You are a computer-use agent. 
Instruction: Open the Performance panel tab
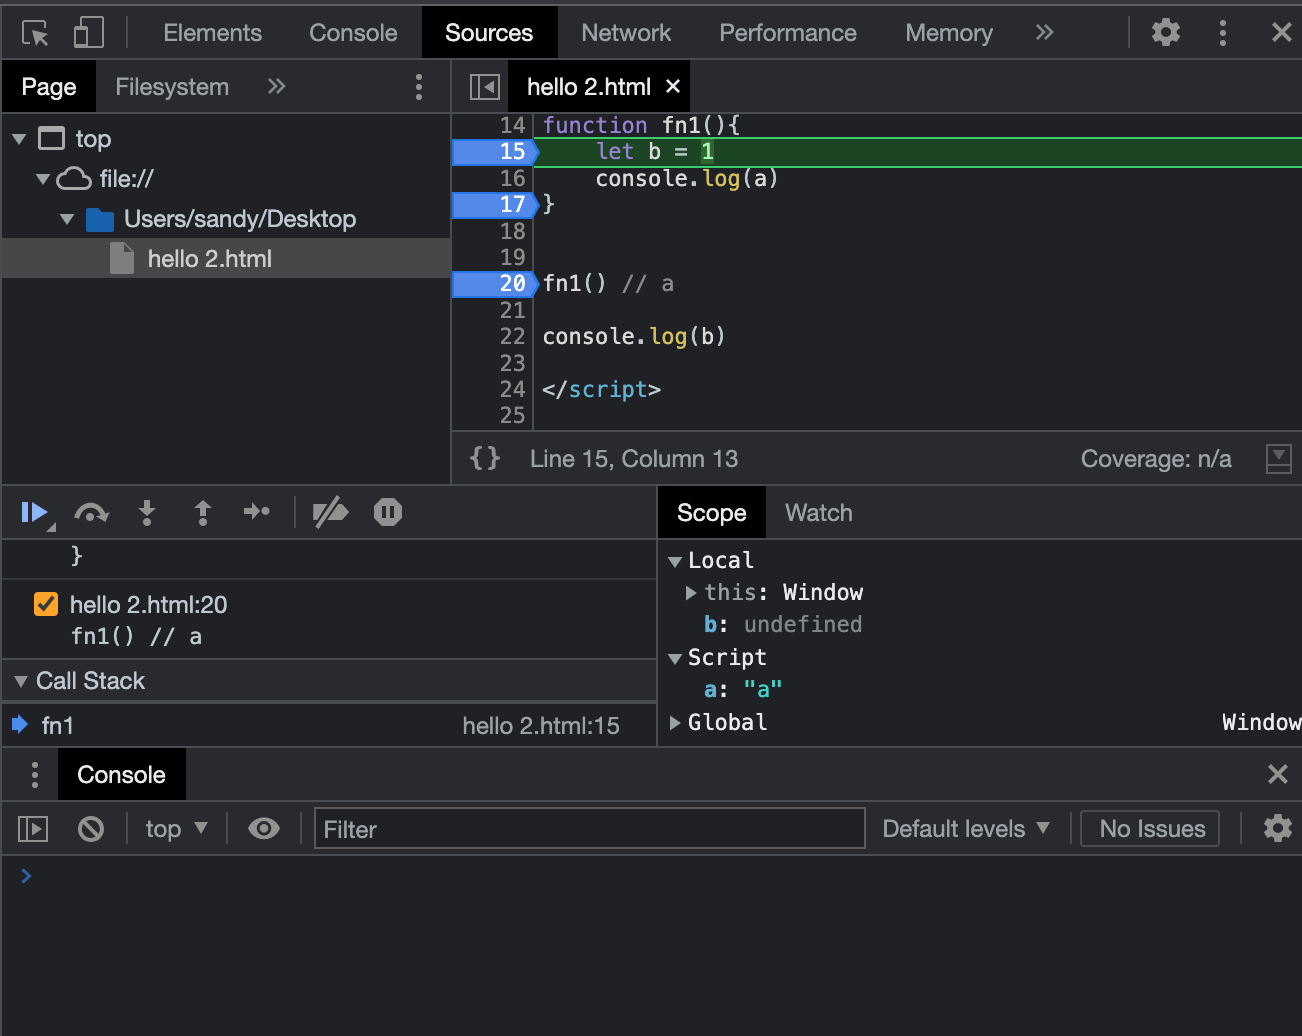tap(788, 33)
